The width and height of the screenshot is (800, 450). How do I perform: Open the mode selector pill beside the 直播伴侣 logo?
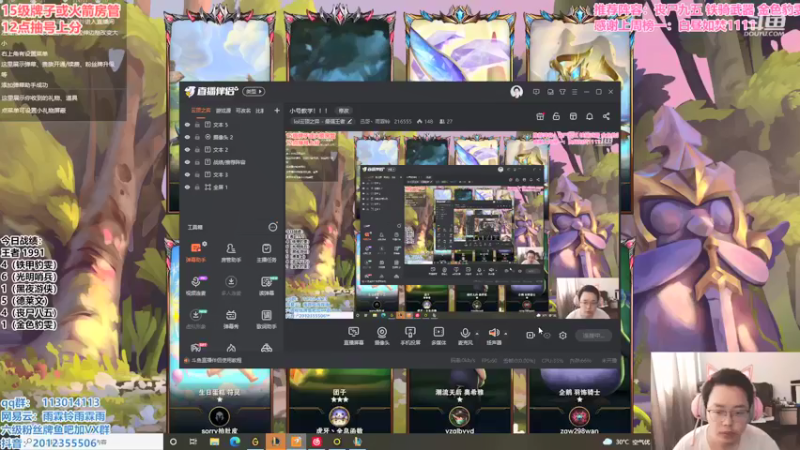[x=254, y=92]
